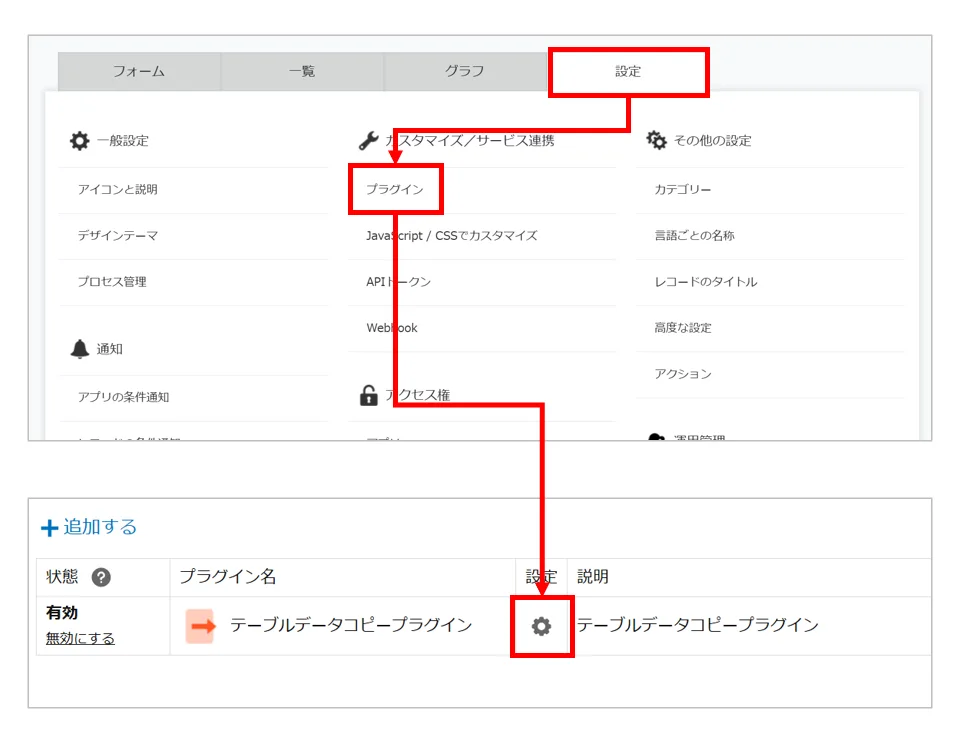Click the wrench icon for カスタマイズ/サービス連携
The width and height of the screenshot is (964, 736).
click(368, 141)
